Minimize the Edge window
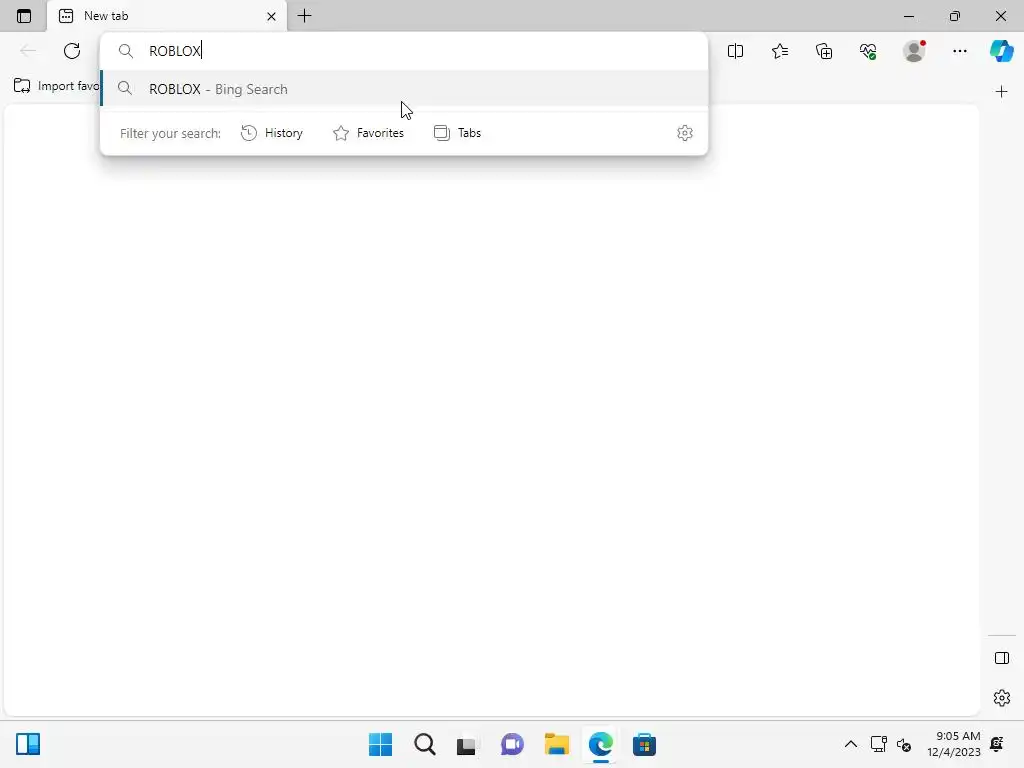1024x768 pixels. tap(909, 16)
